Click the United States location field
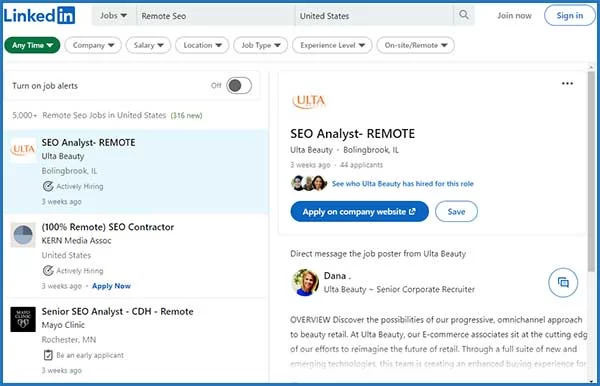600x386 pixels. click(374, 16)
